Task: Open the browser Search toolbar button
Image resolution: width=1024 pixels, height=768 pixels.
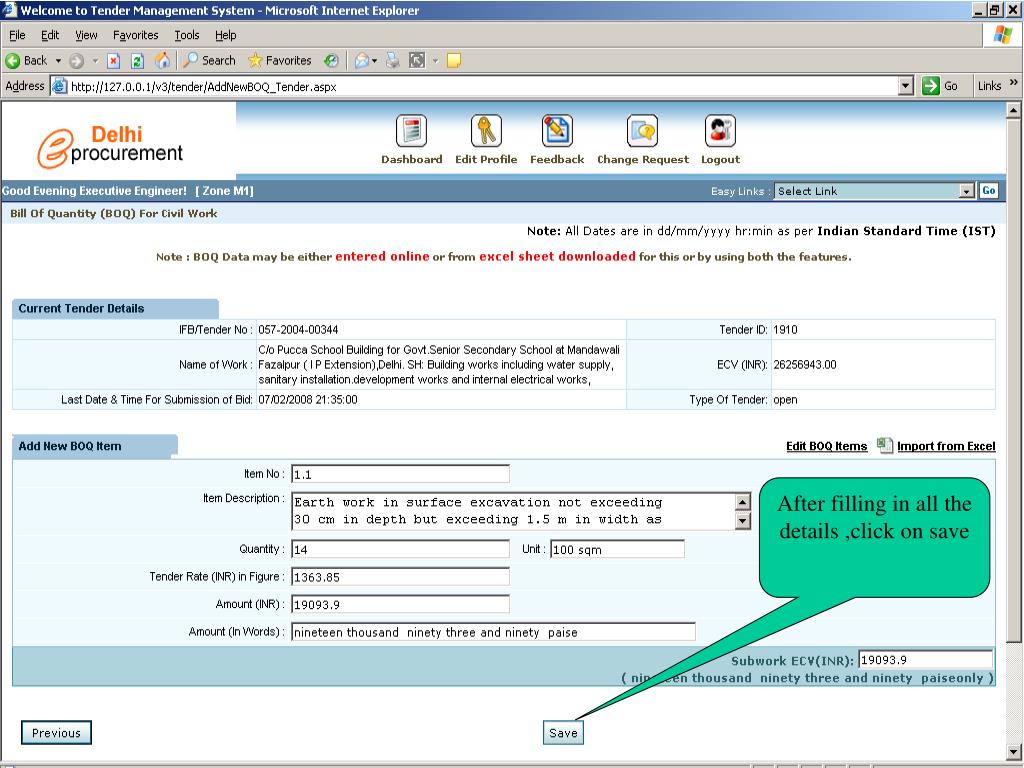Action: tap(209, 61)
